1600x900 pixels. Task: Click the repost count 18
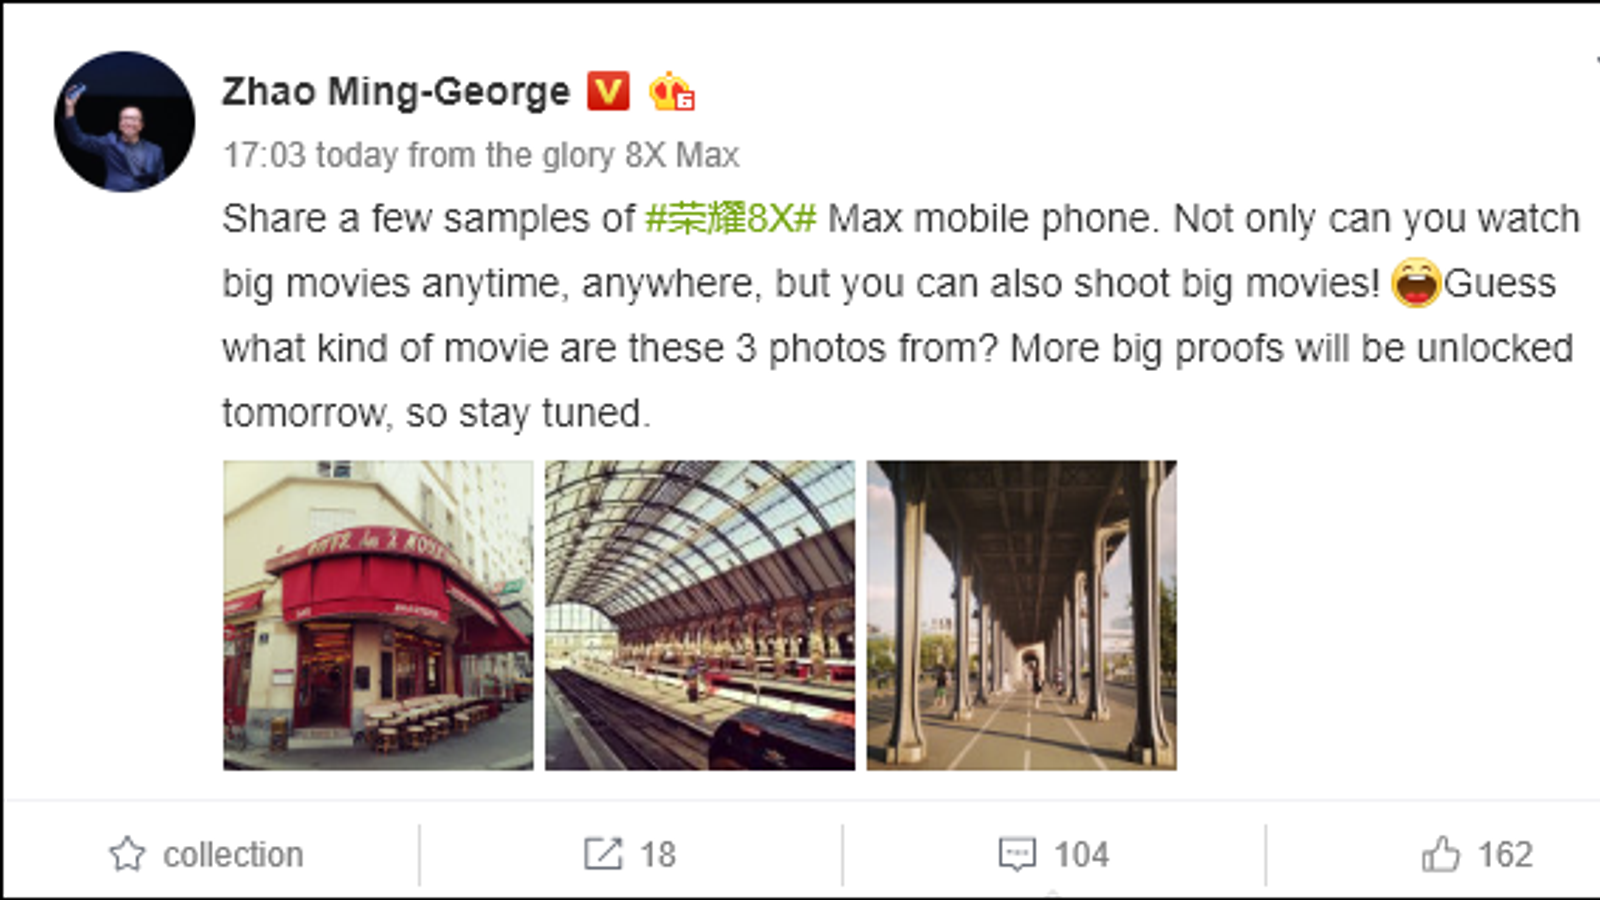pyautogui.click(x=658, y=855)
